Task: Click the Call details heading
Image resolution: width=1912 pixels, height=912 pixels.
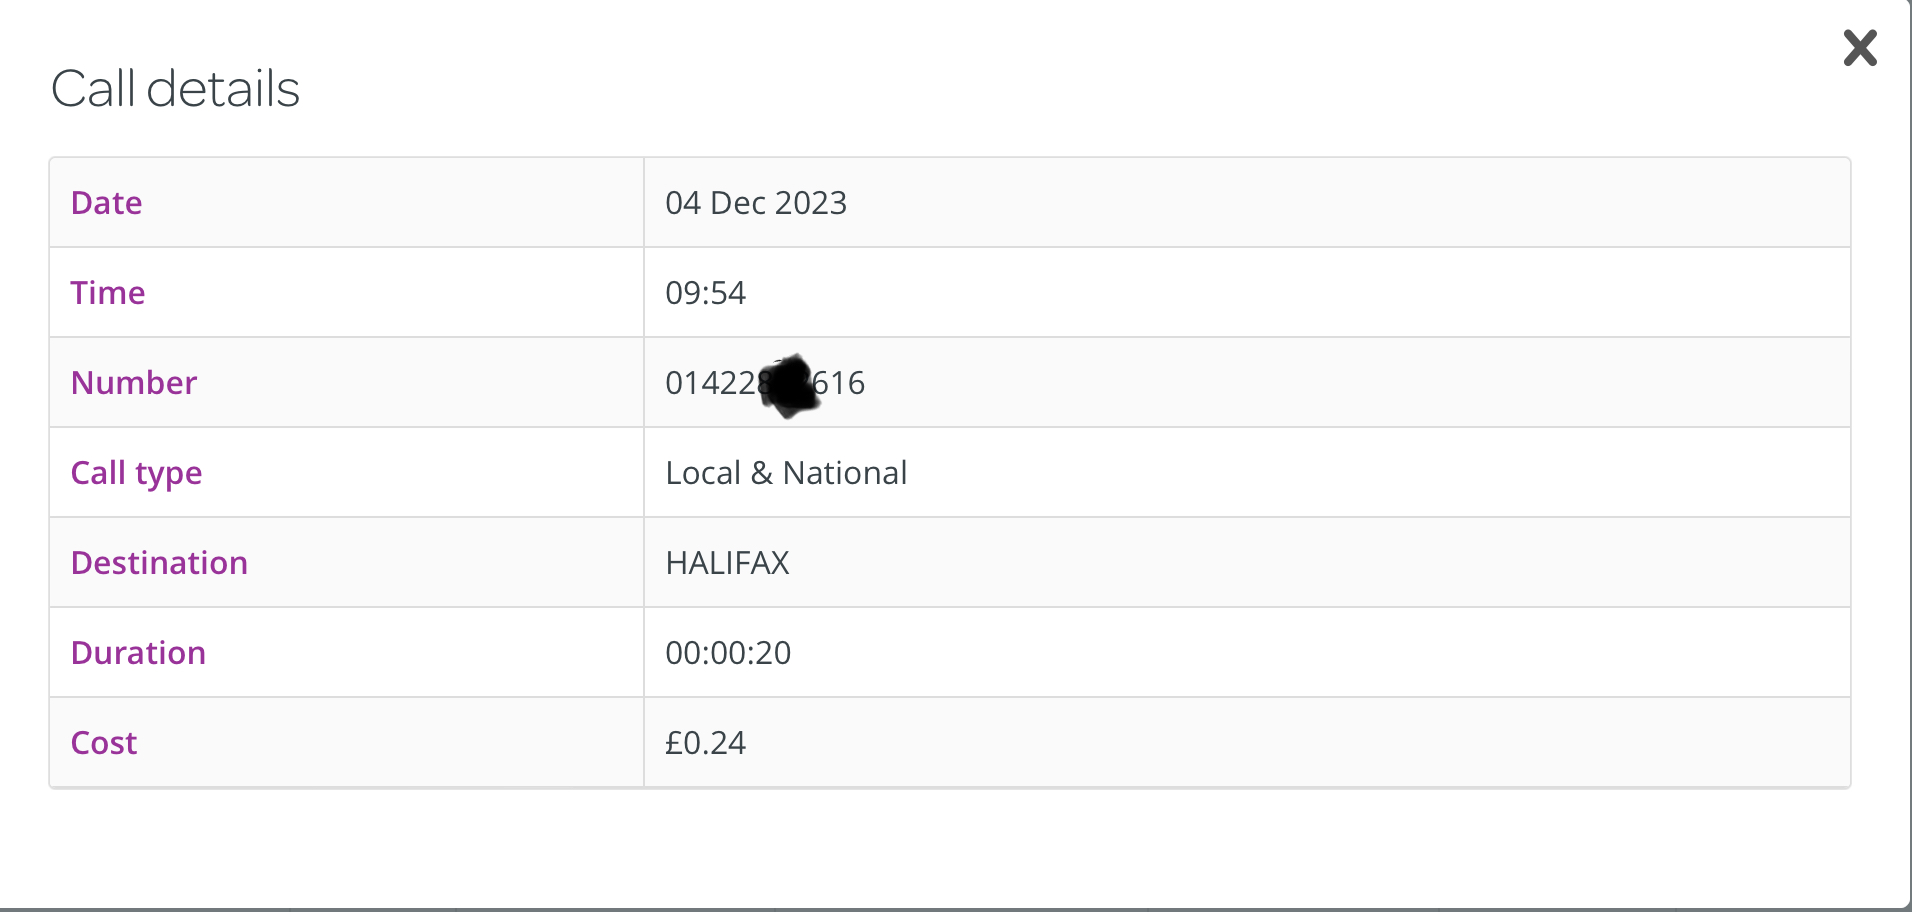Action: click(175, 88)
